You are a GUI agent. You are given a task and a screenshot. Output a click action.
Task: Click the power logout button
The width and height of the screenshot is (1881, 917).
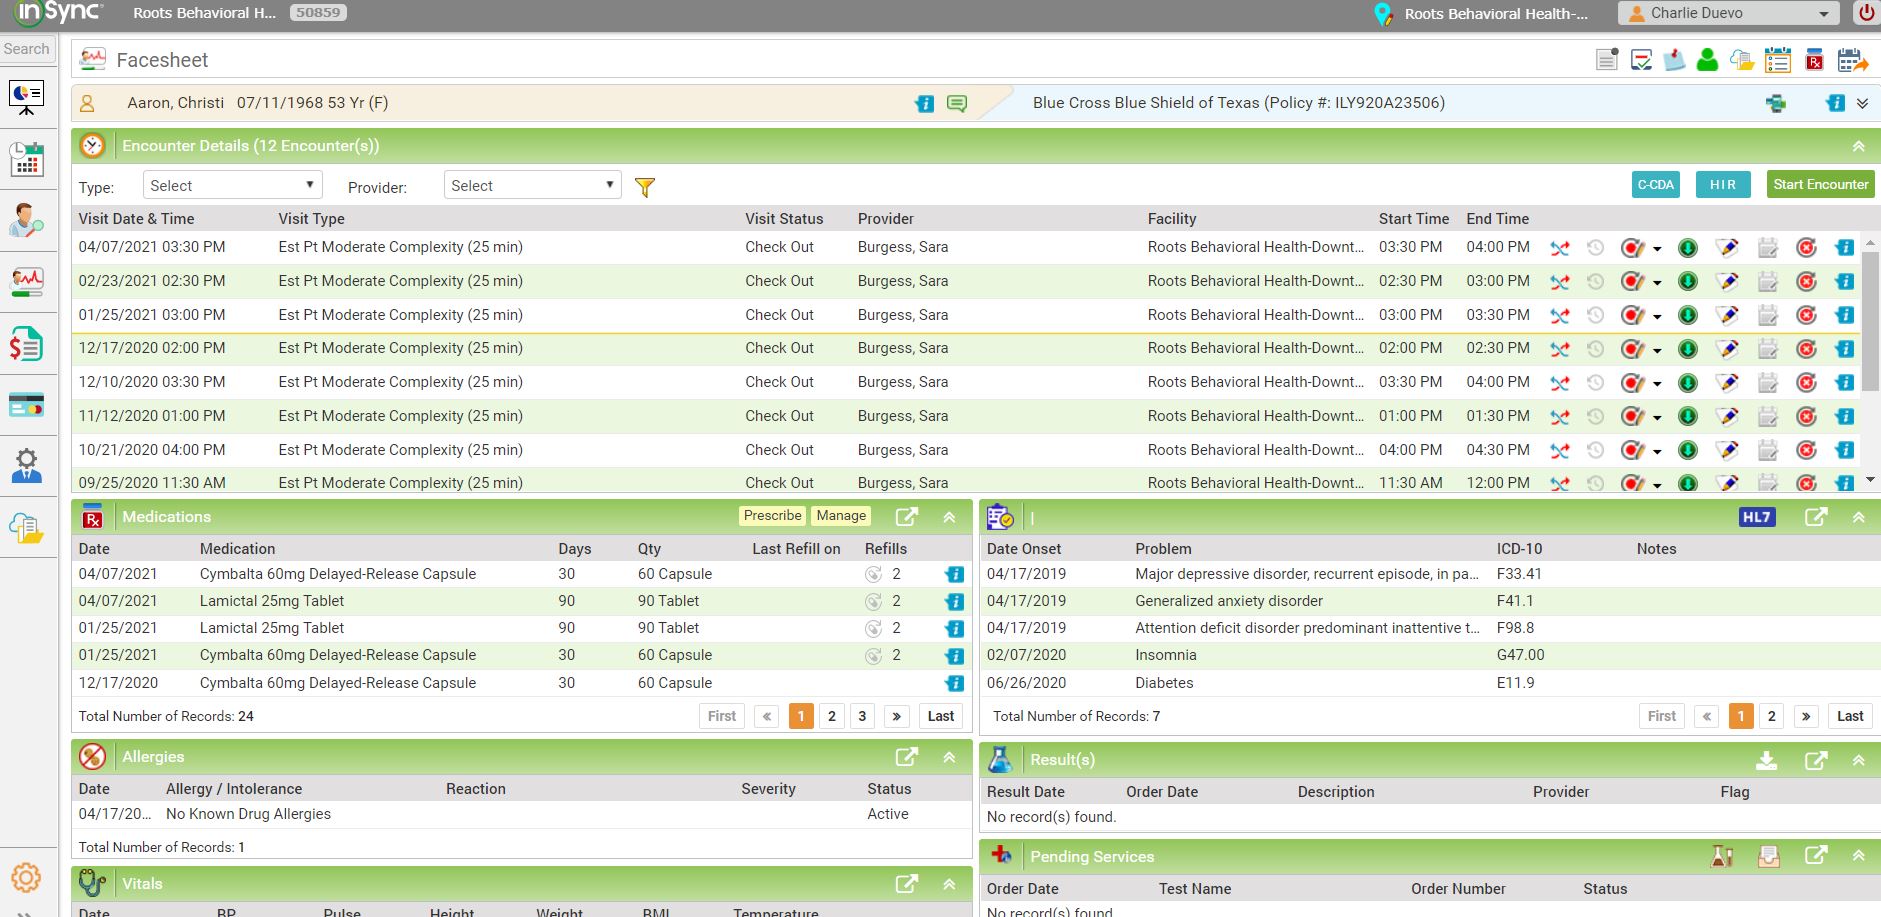pos(1867,13)
